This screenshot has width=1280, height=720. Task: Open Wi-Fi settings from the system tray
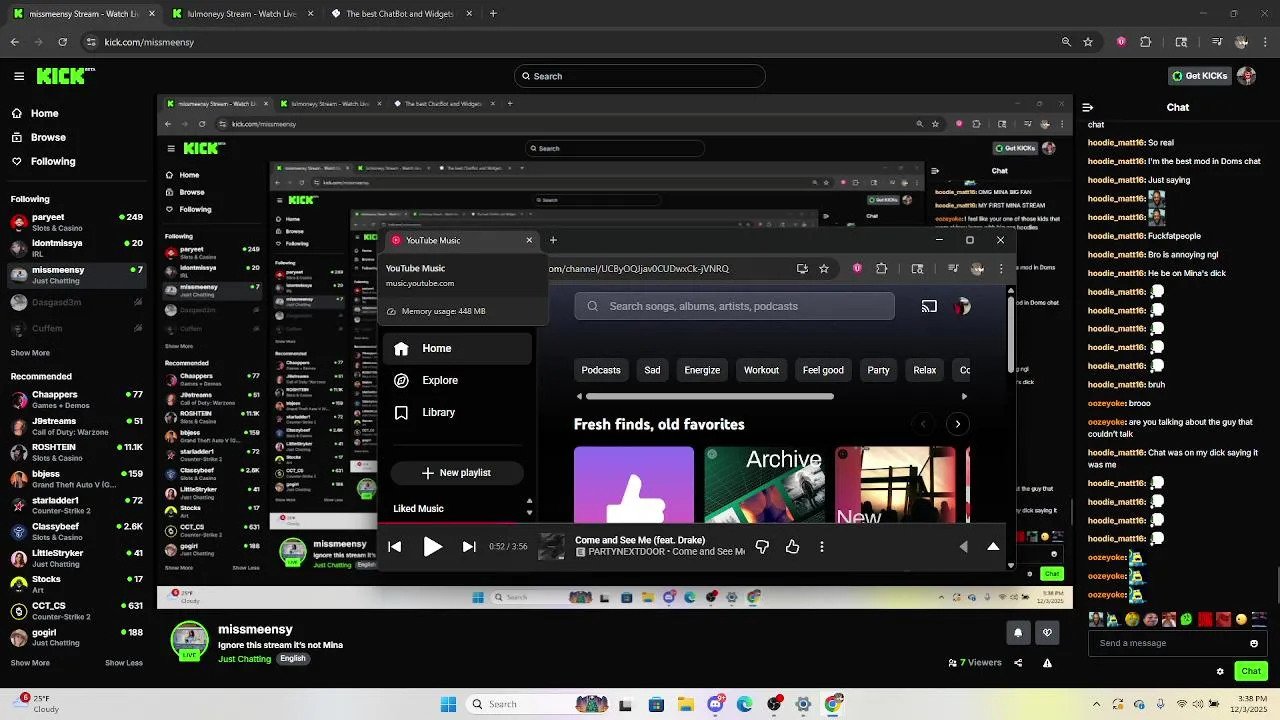click(x=1182, y=704)
